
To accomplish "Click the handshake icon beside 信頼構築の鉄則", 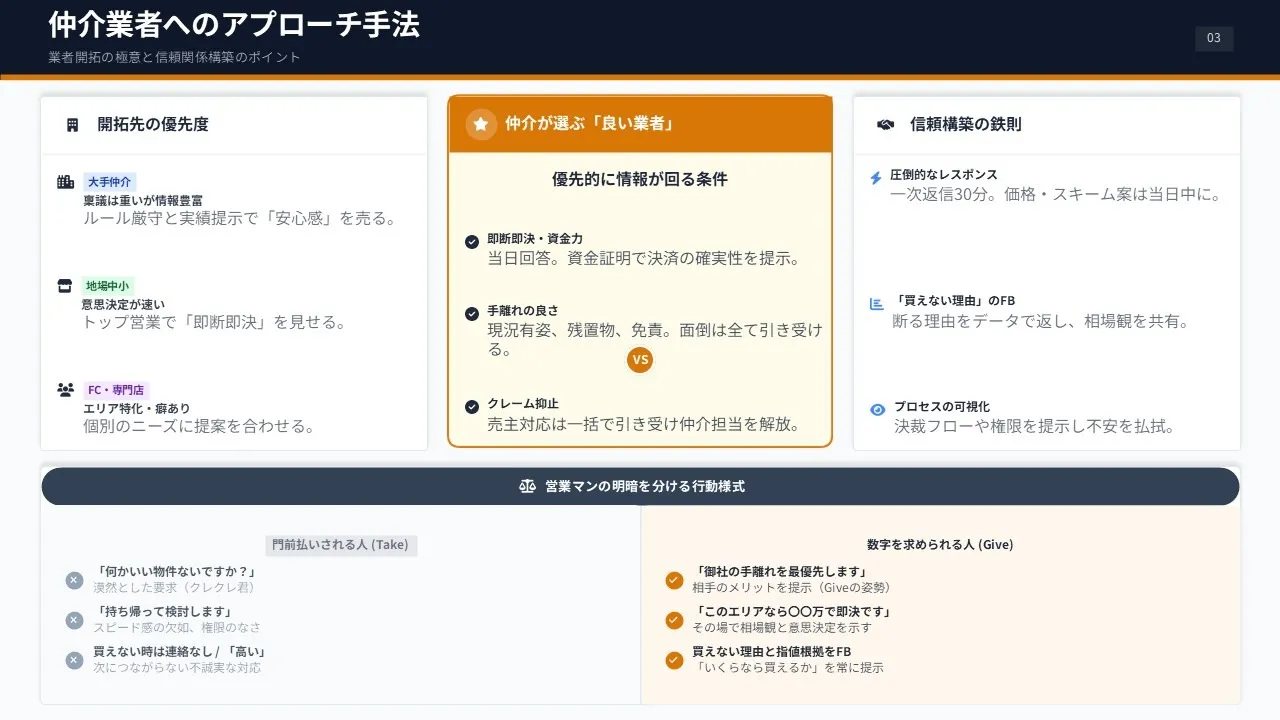I will click(885, 125).
